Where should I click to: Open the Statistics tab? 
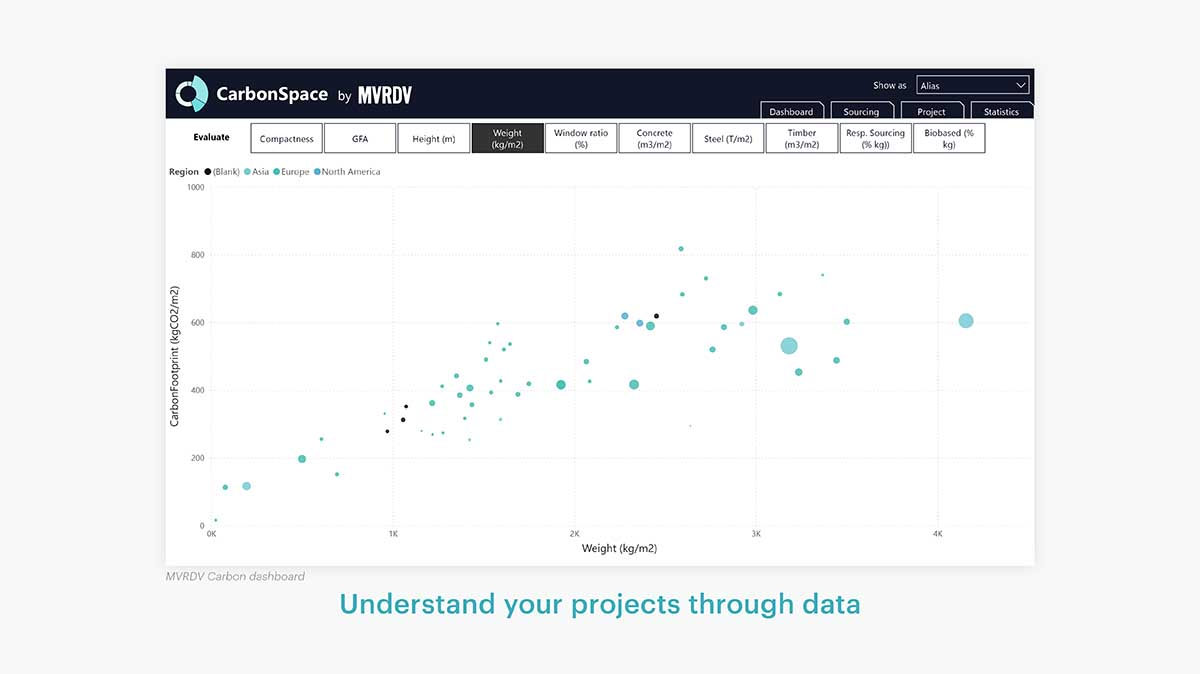[1002, 111]
